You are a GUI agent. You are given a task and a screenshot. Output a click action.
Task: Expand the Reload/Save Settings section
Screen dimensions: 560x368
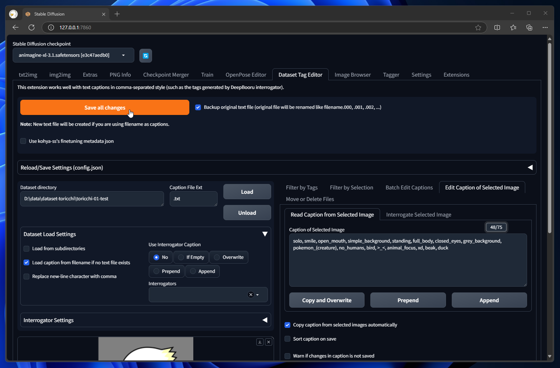(277, 168)
